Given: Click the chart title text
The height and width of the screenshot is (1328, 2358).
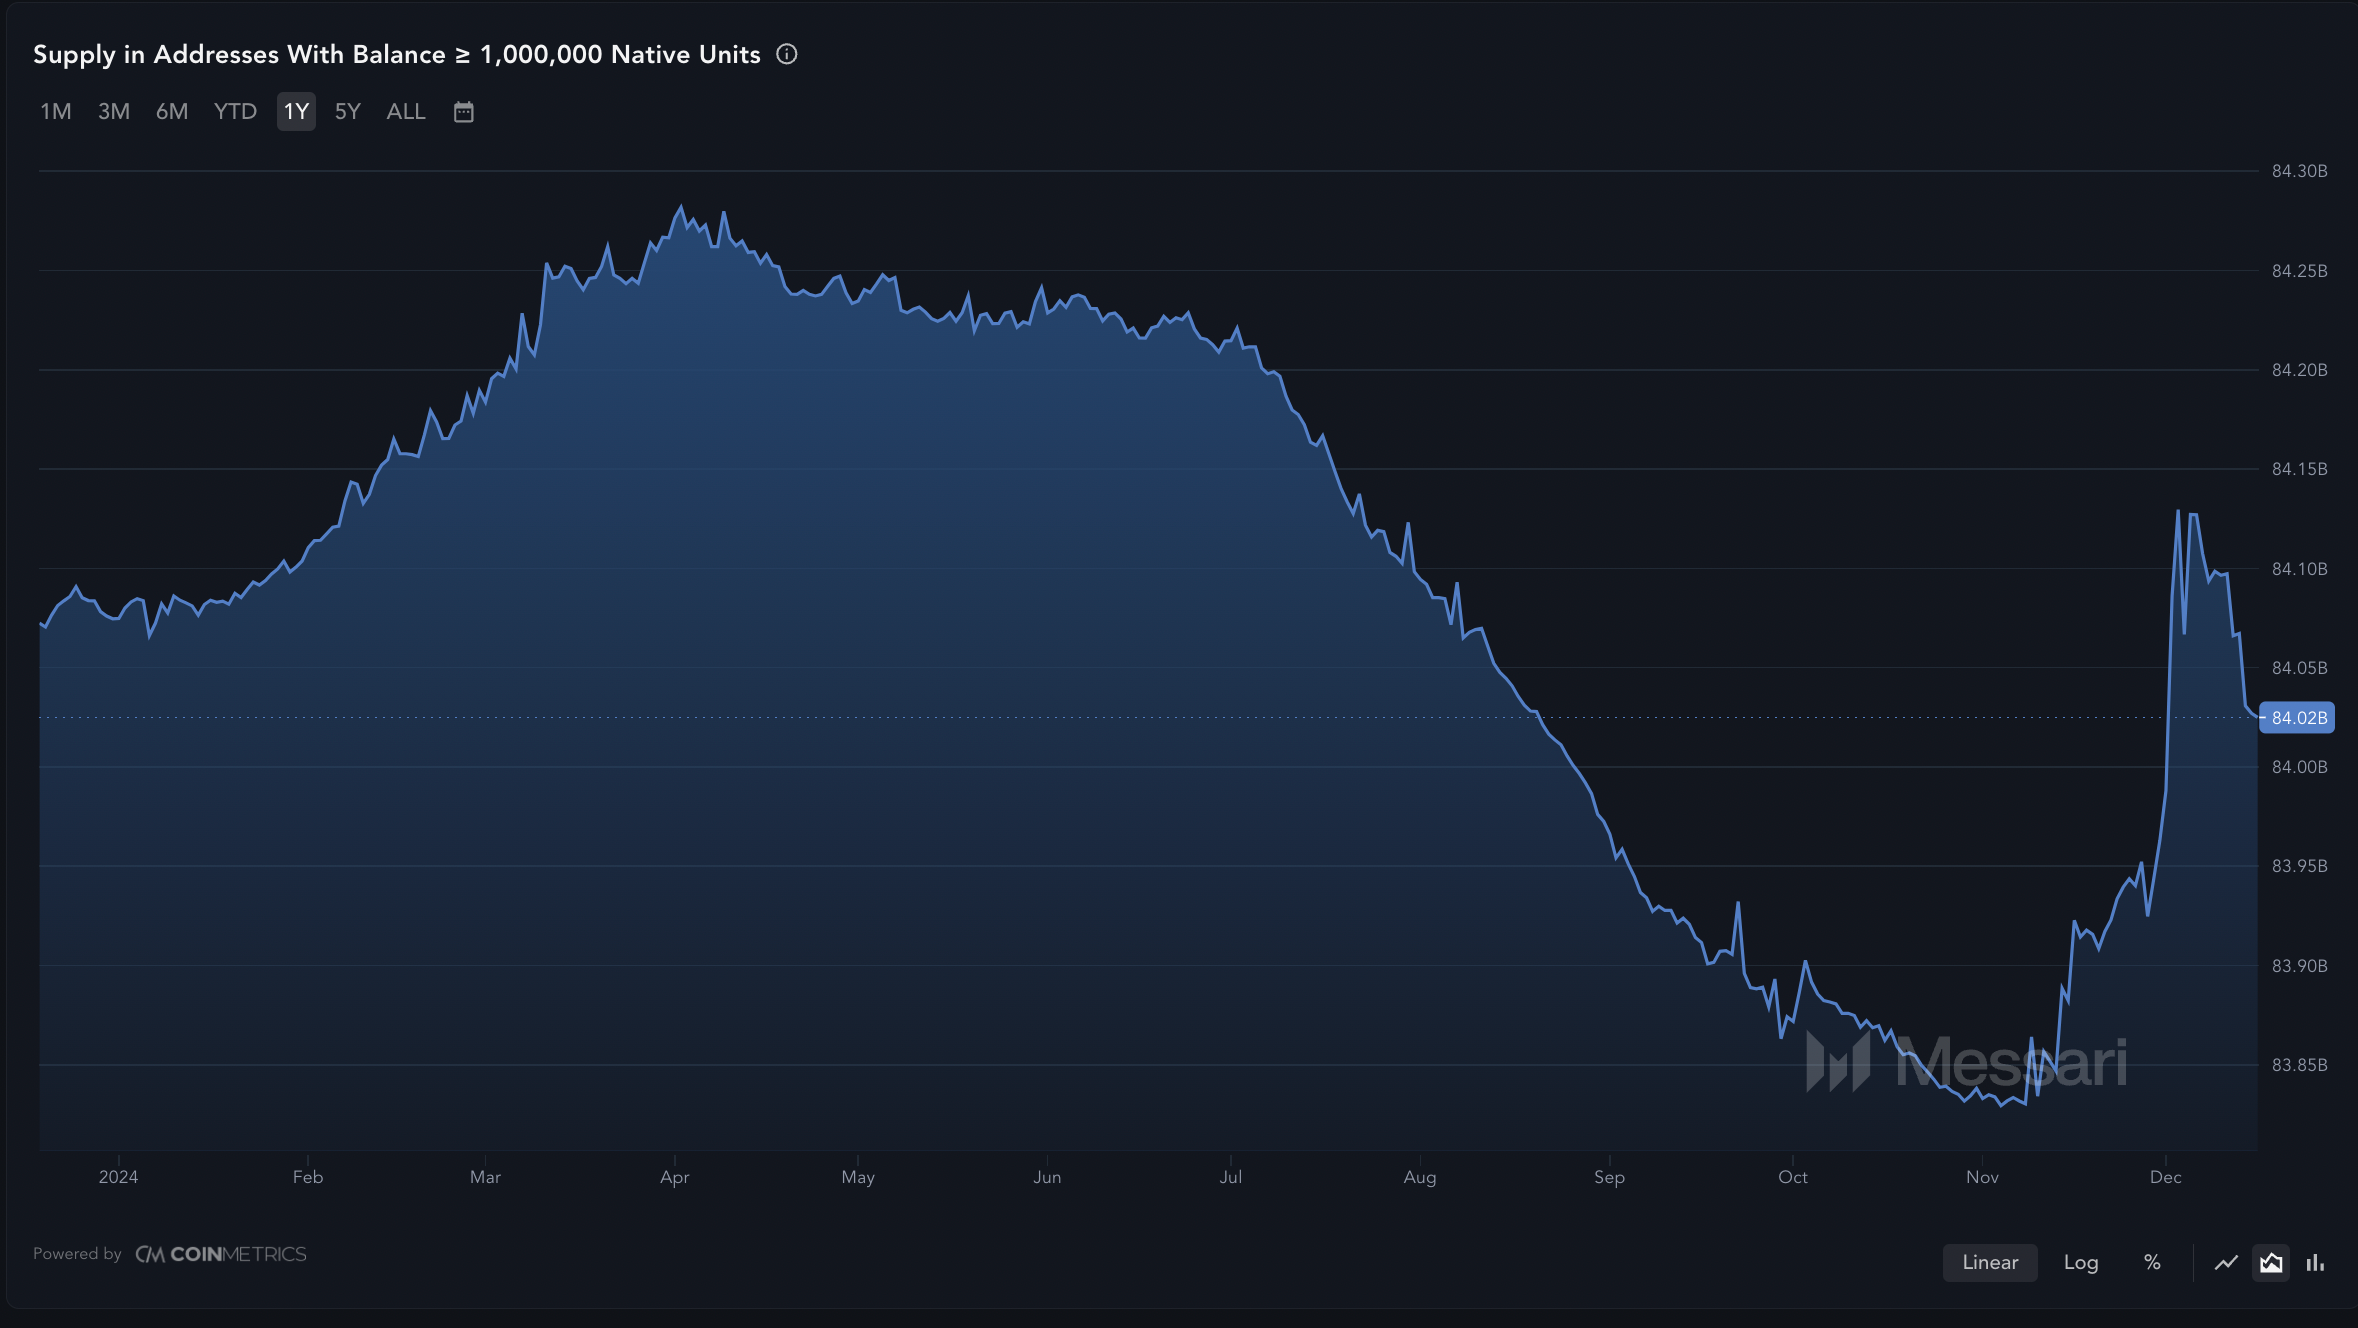Looking at the screenshot, I should coord(397,54).
